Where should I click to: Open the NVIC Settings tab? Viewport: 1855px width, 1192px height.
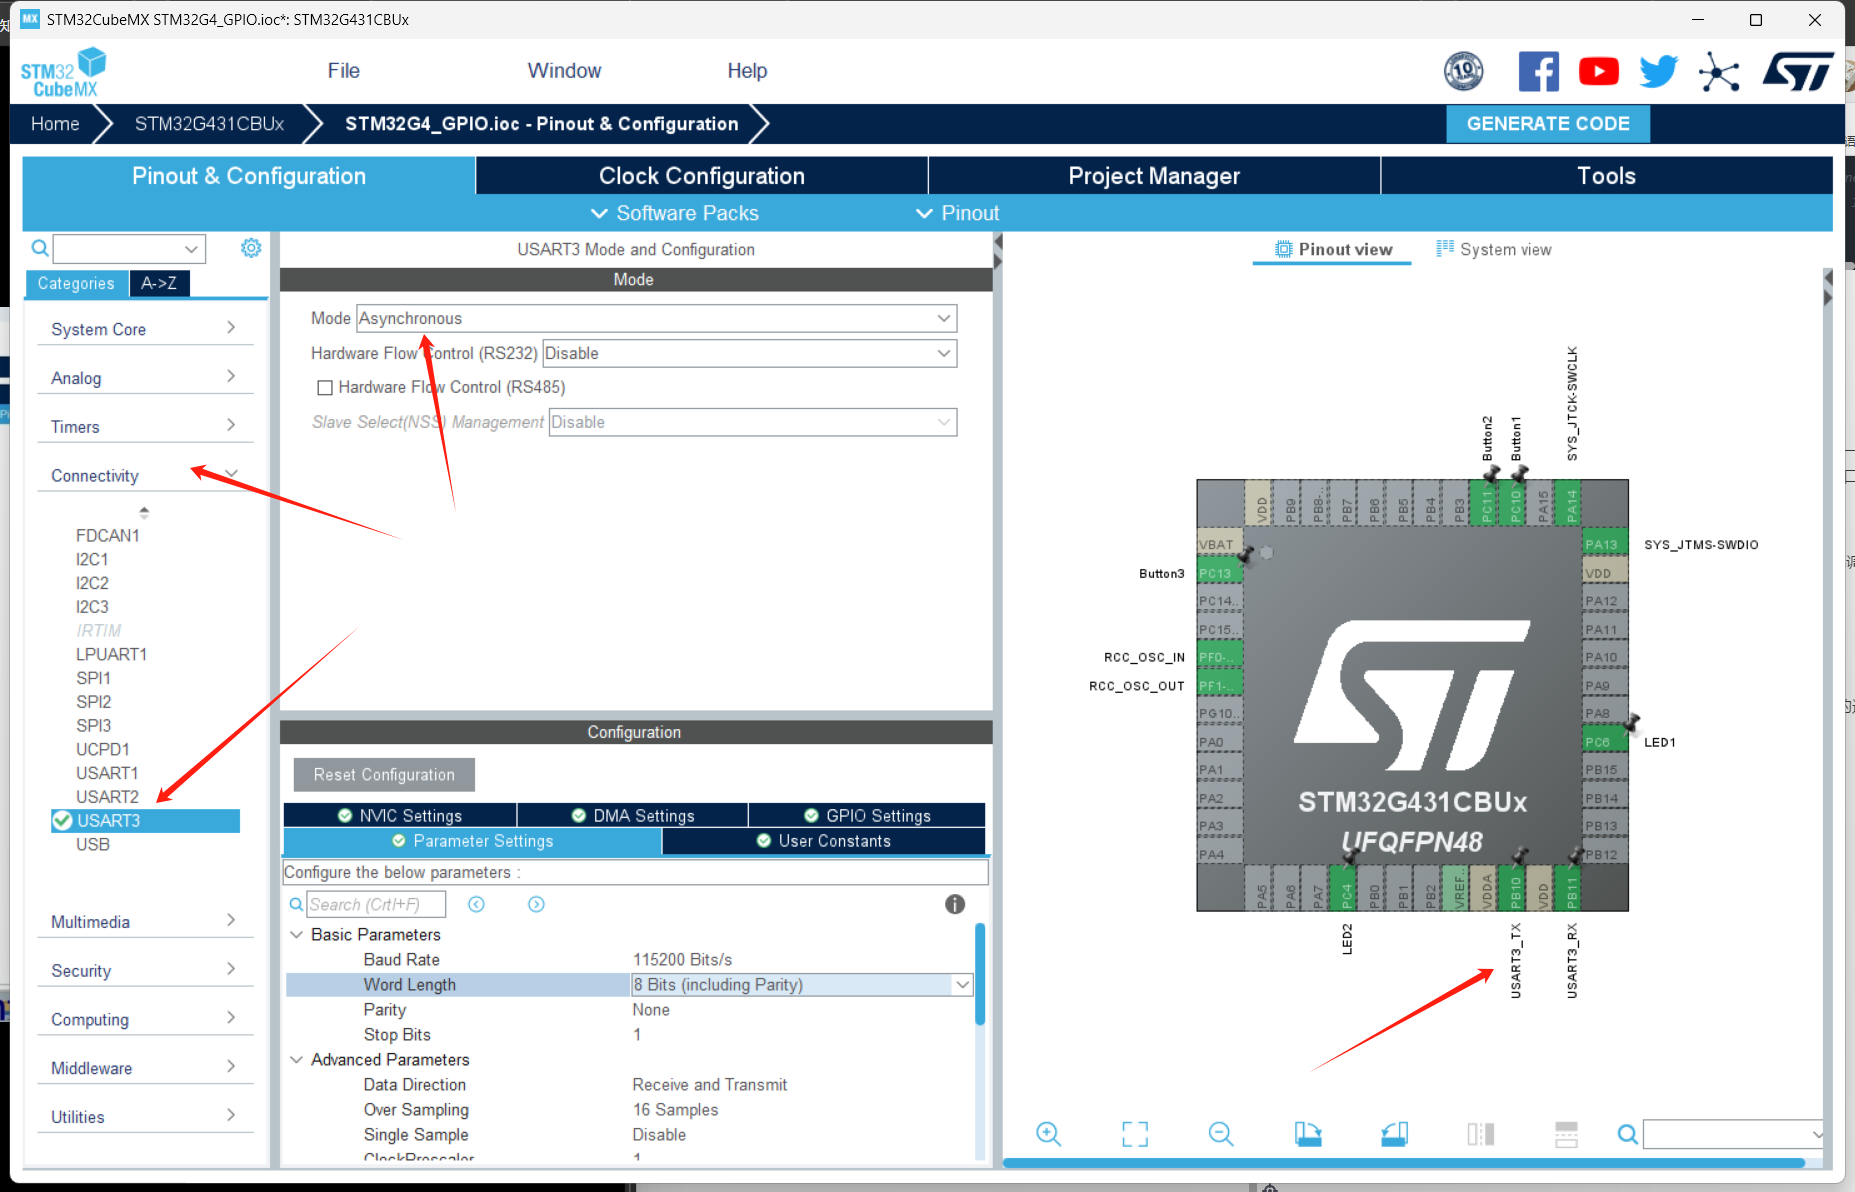tap(400, 815)
